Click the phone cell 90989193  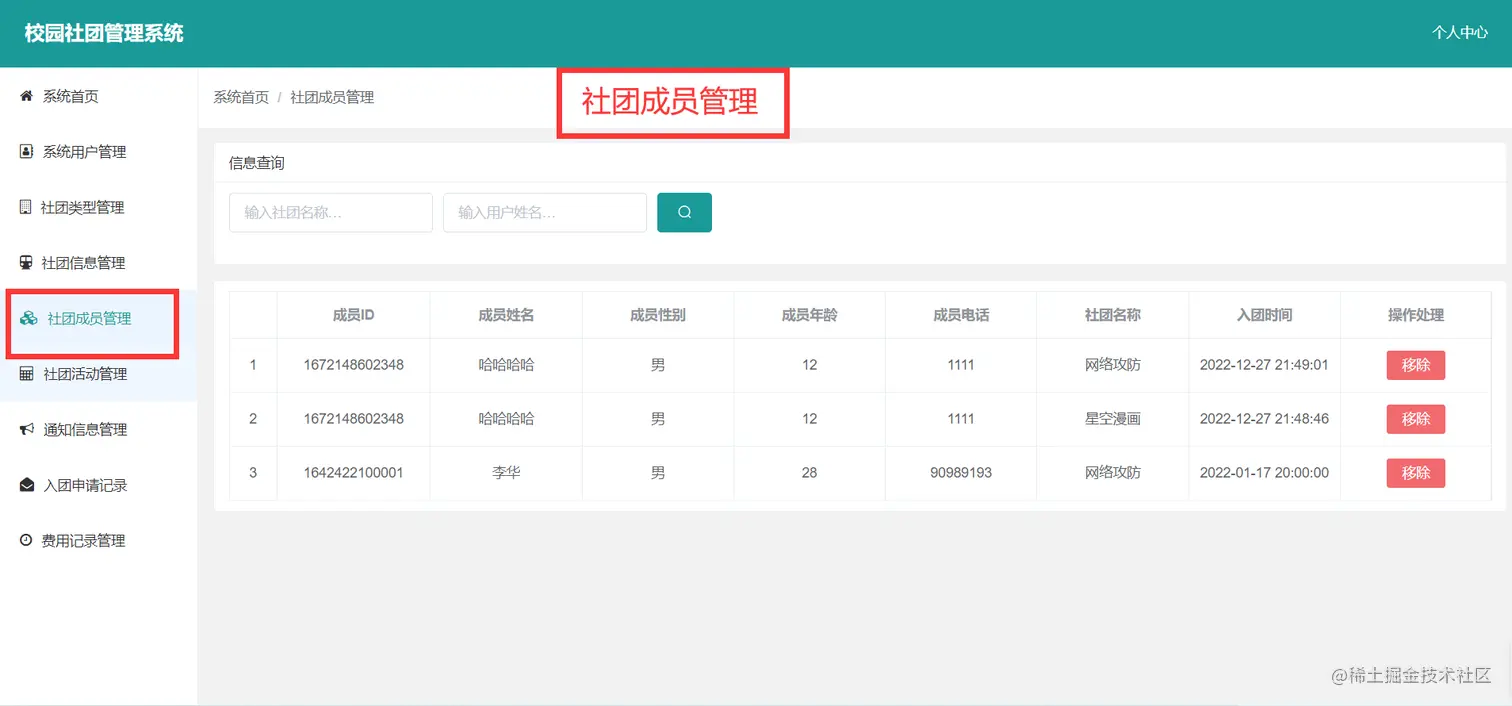961,473
